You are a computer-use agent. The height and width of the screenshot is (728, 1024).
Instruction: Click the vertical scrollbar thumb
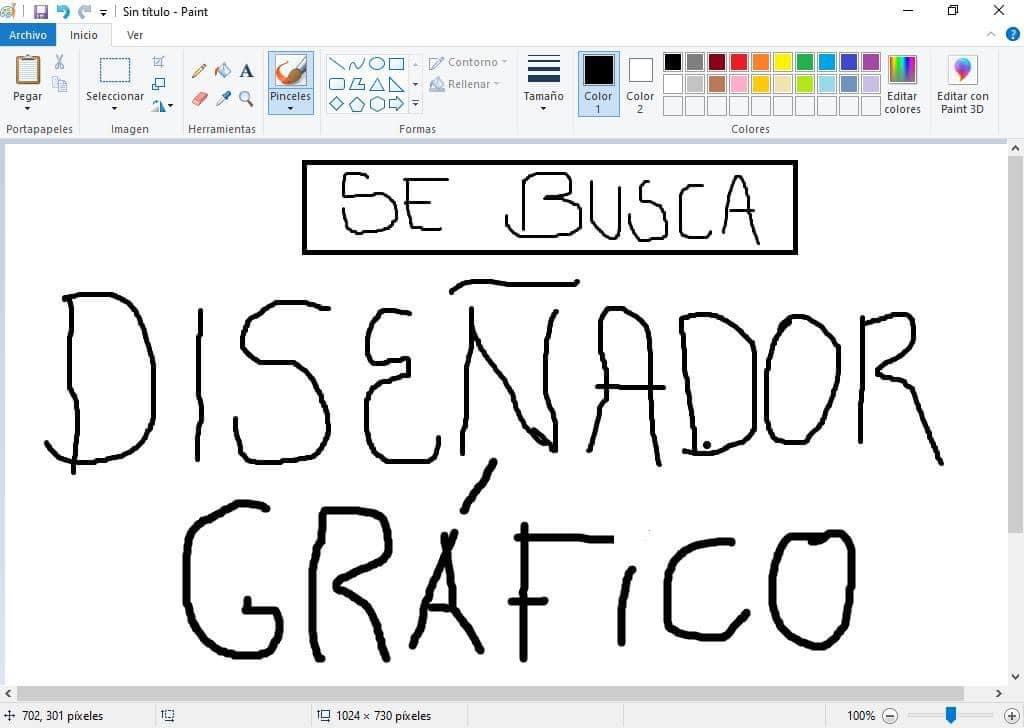click(1015, 345)
